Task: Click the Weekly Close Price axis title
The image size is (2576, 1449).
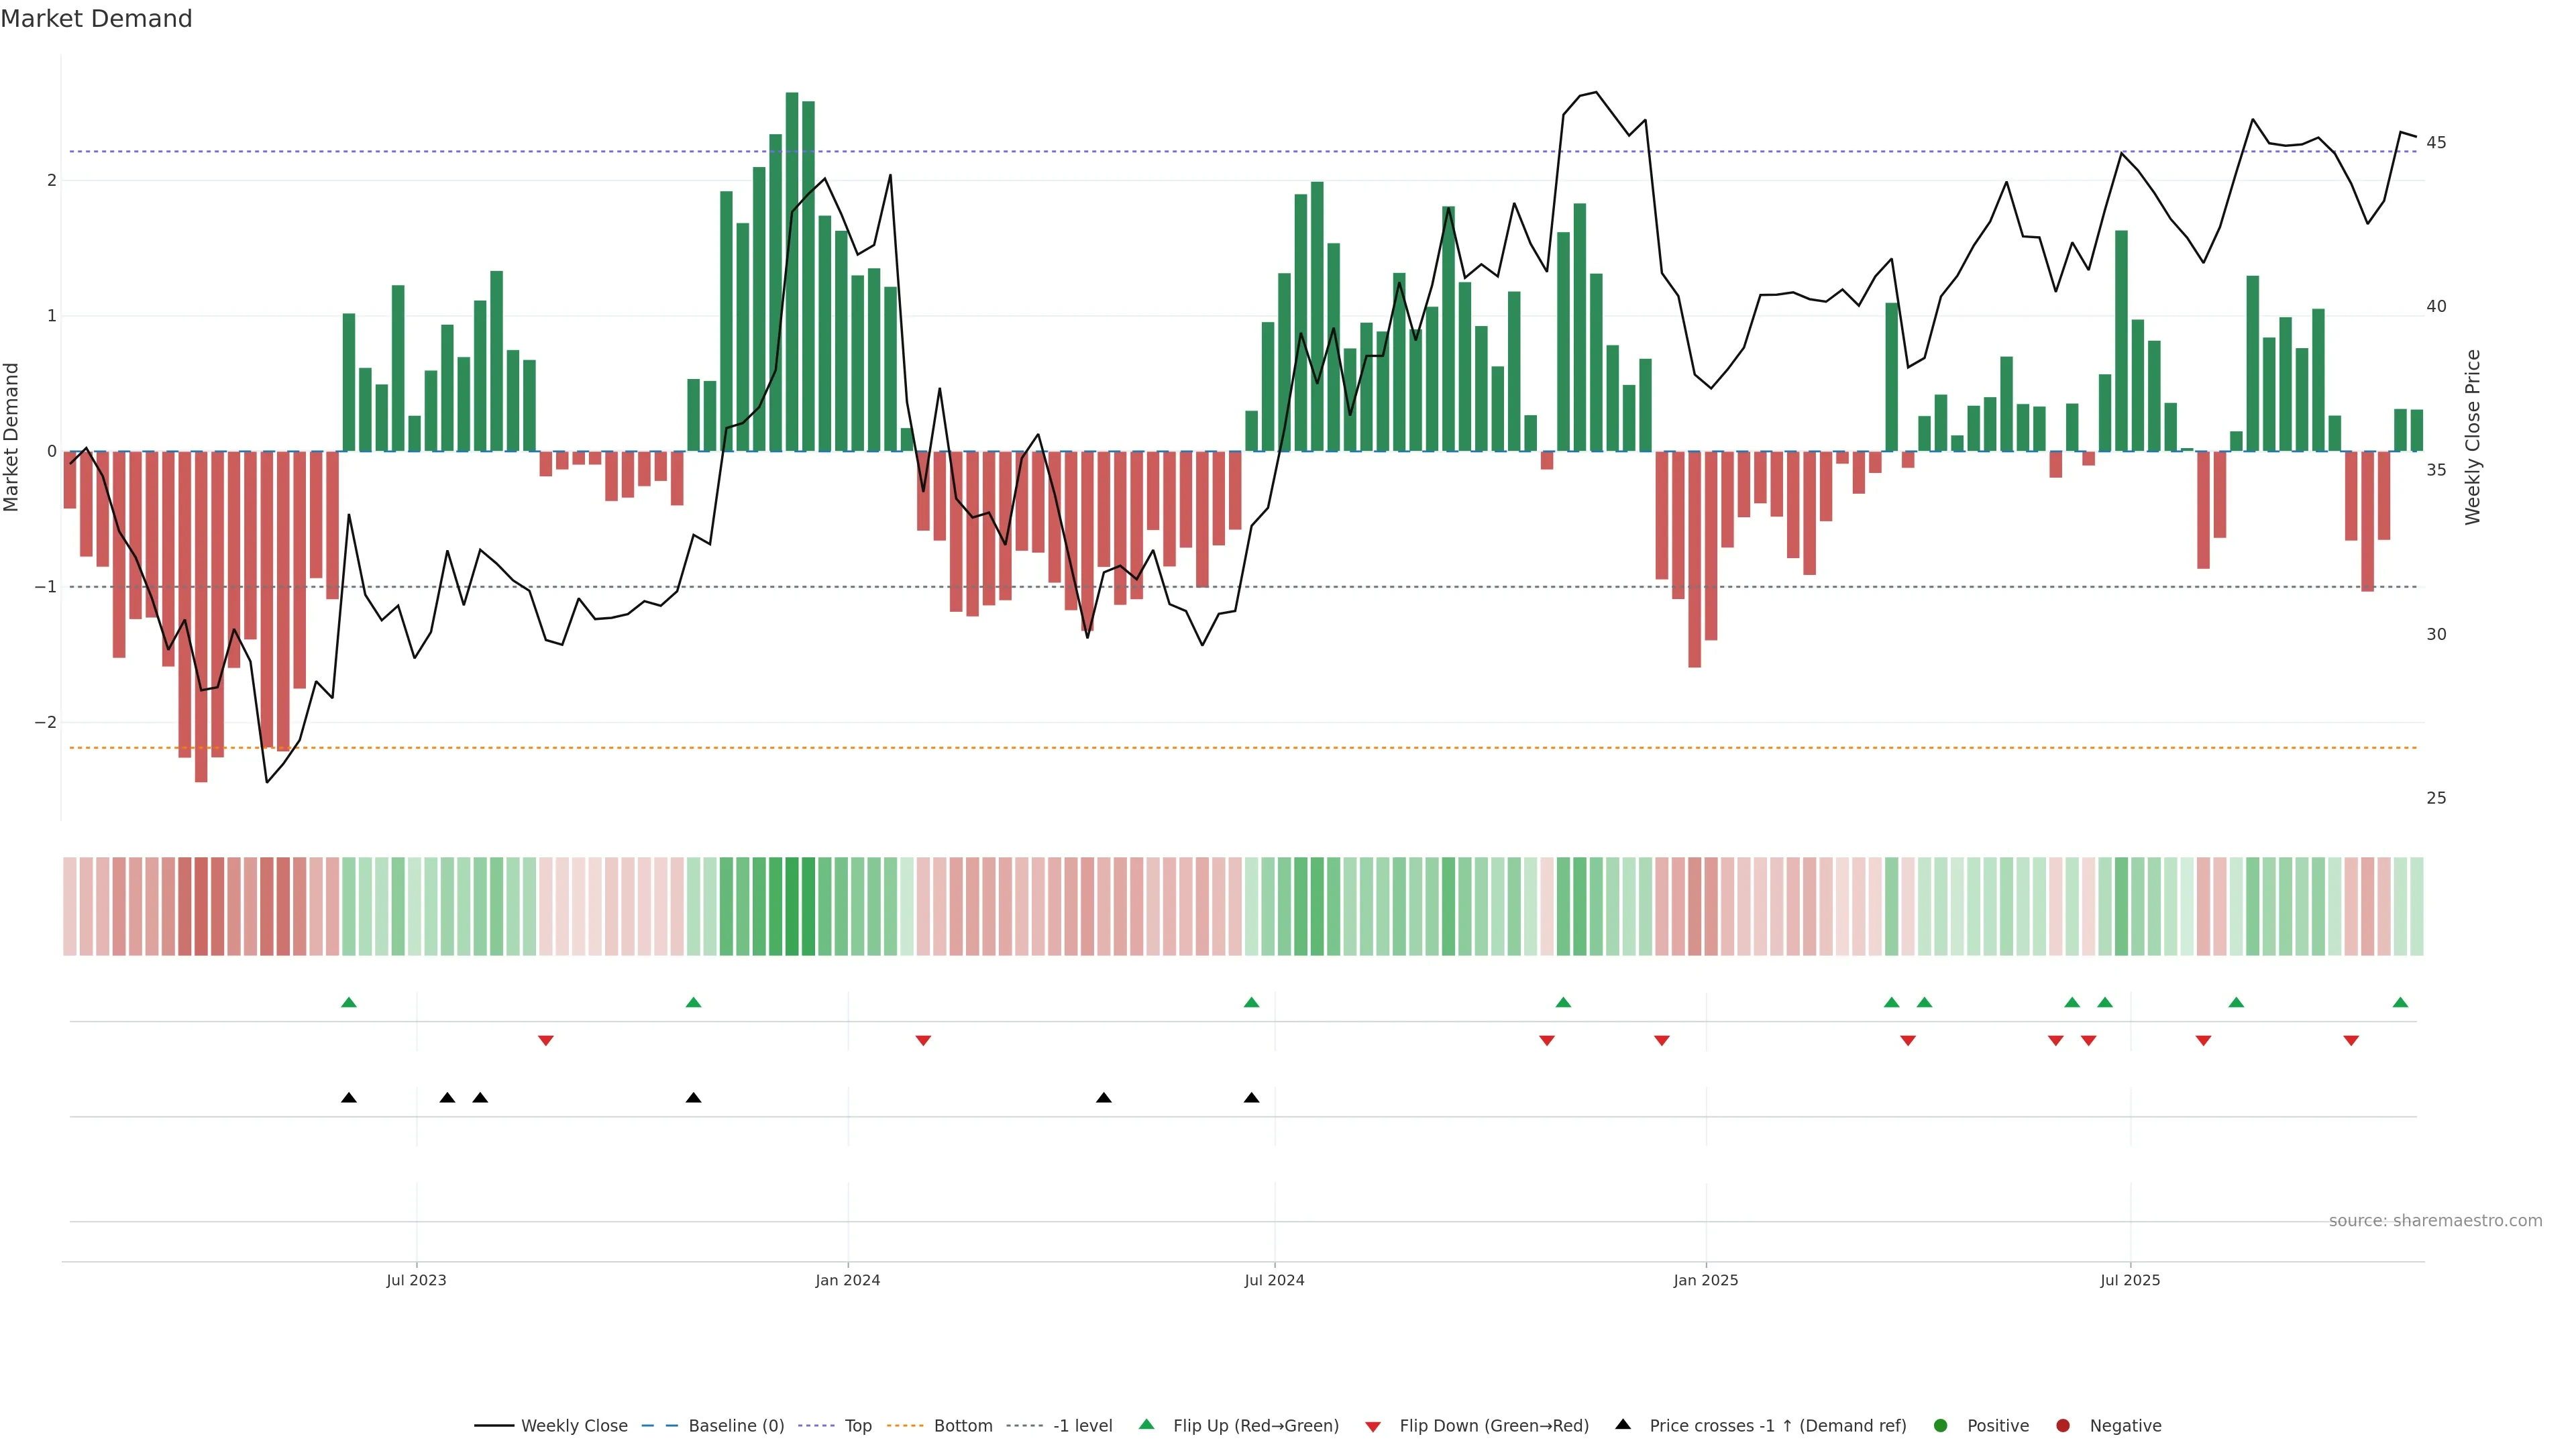Action: pyautogui.click(x=2473, y=437)
